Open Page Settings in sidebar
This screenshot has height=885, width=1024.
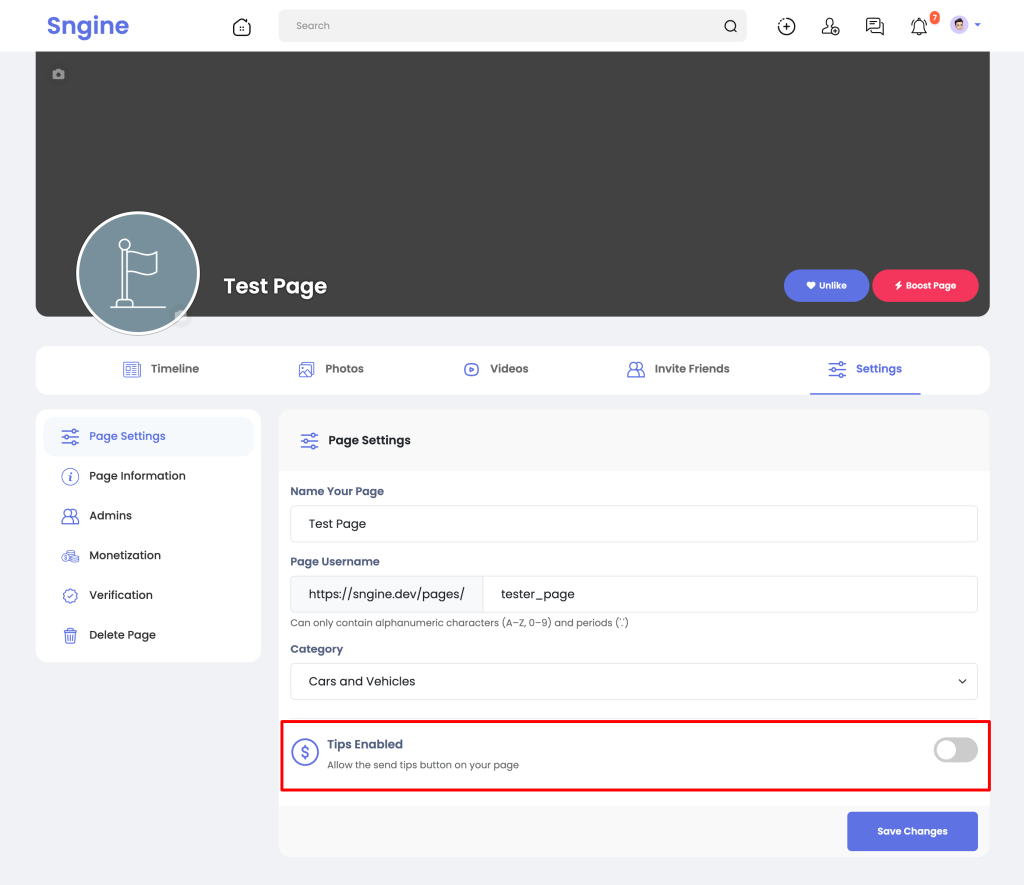148,436
